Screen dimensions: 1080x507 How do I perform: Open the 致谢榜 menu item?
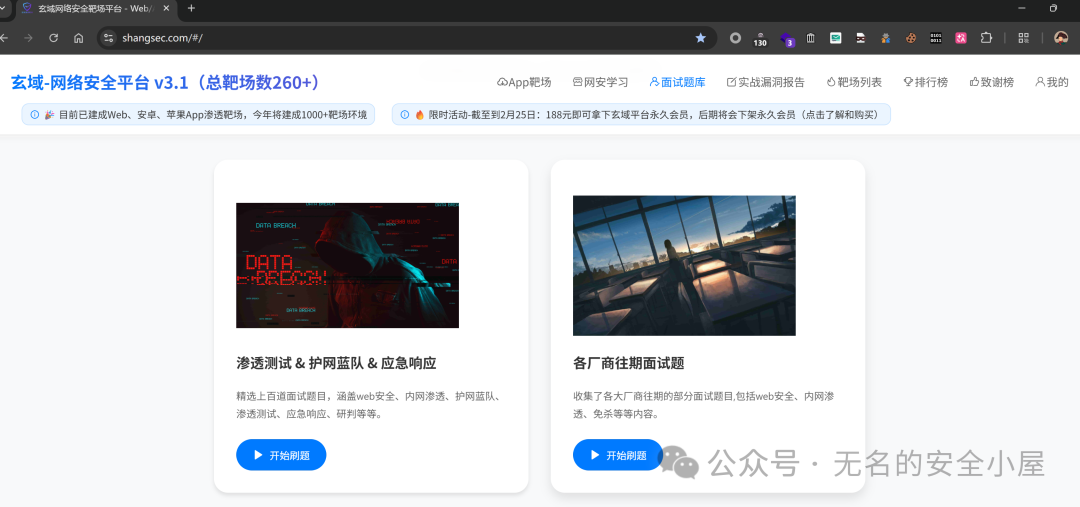[992, 82]
